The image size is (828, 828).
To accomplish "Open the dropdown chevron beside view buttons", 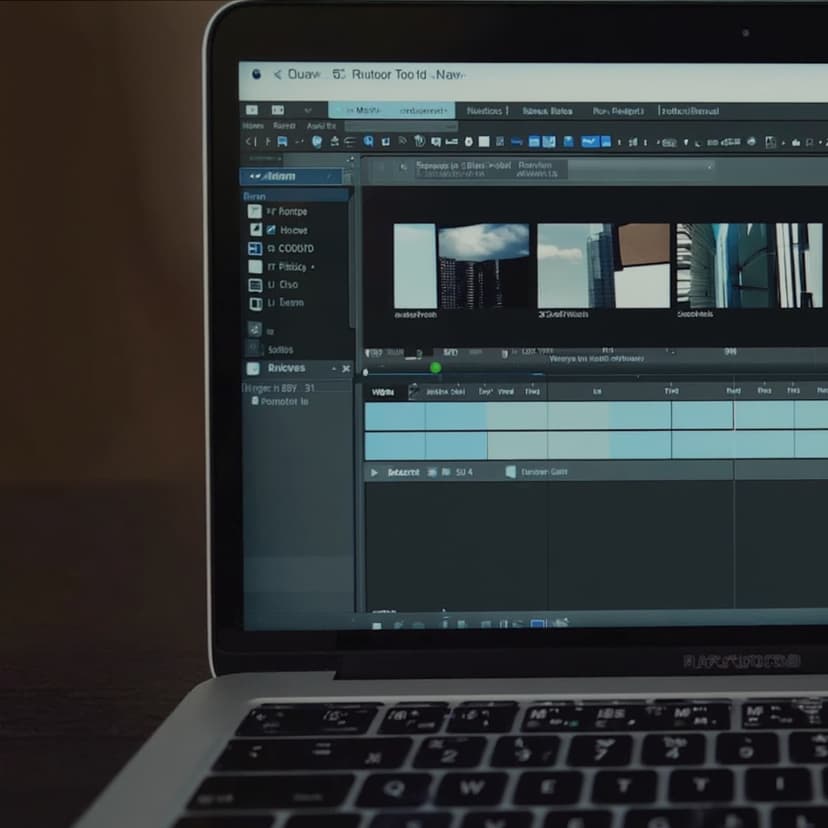I will click(308, 110).
